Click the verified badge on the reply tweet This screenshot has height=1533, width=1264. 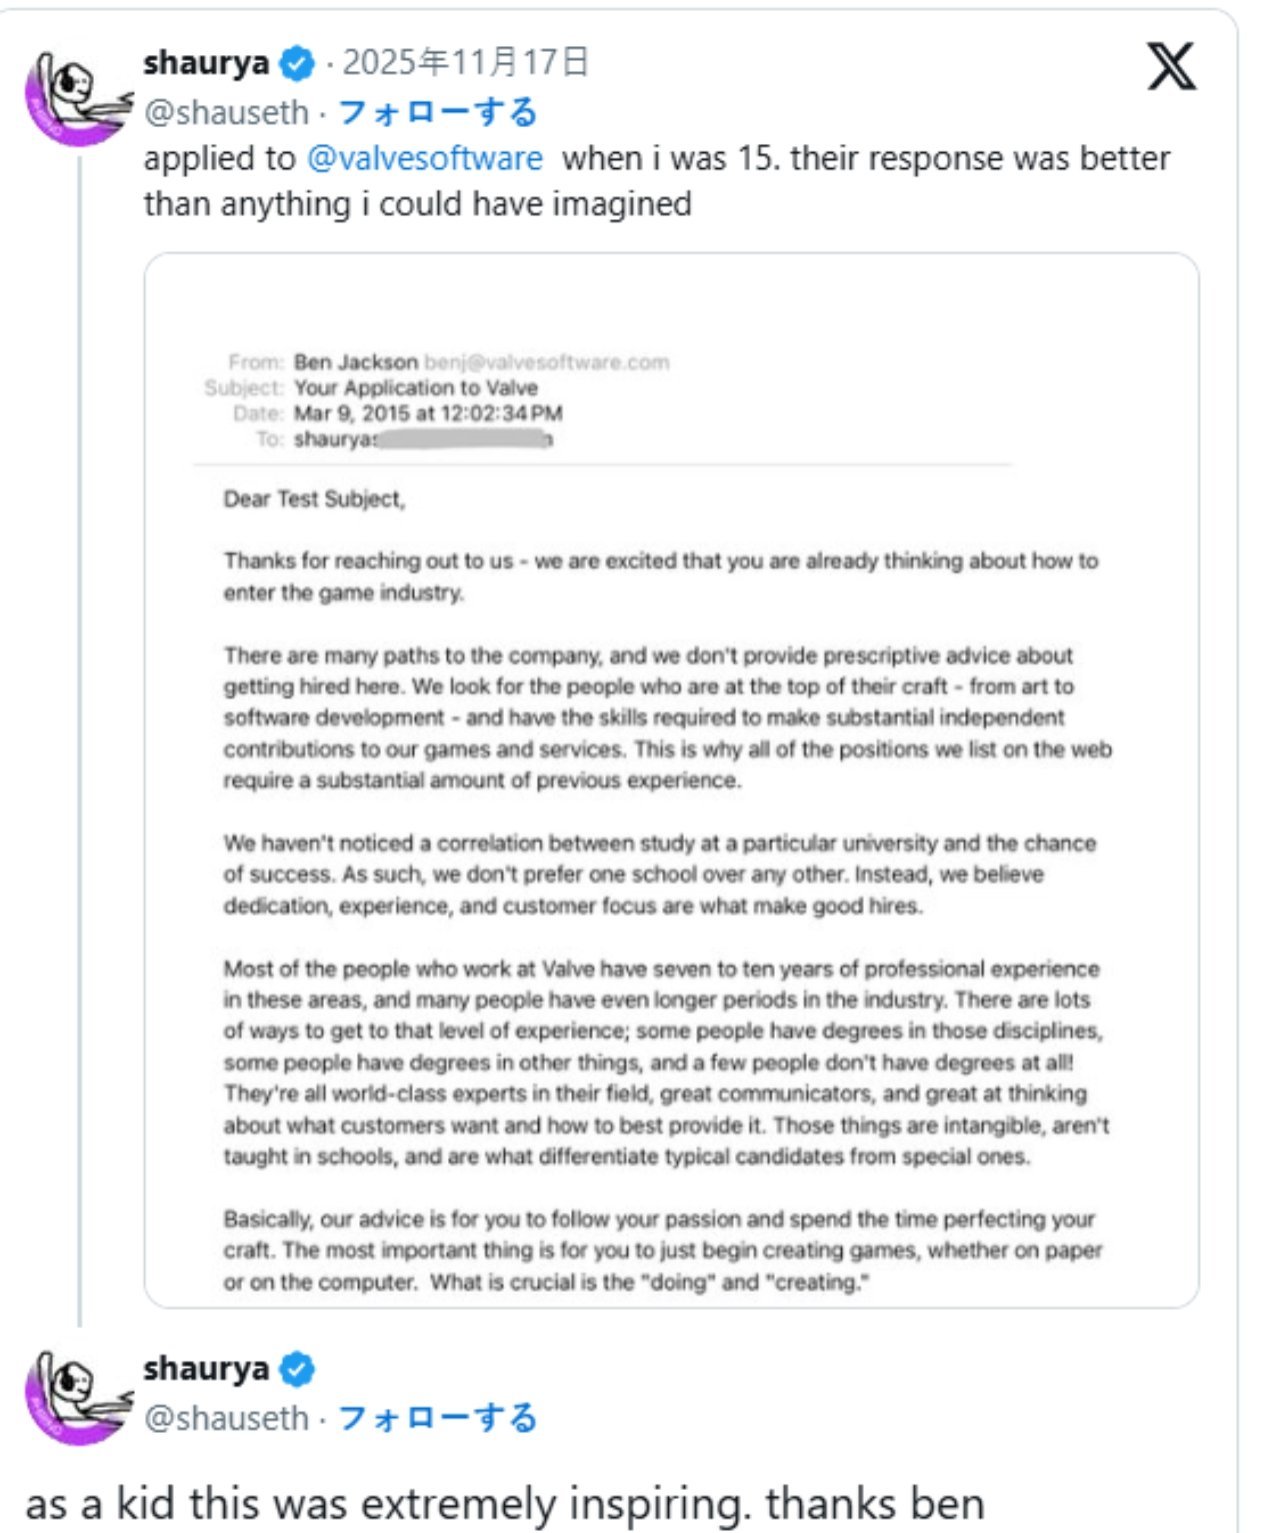click(x=296, y=1369)
